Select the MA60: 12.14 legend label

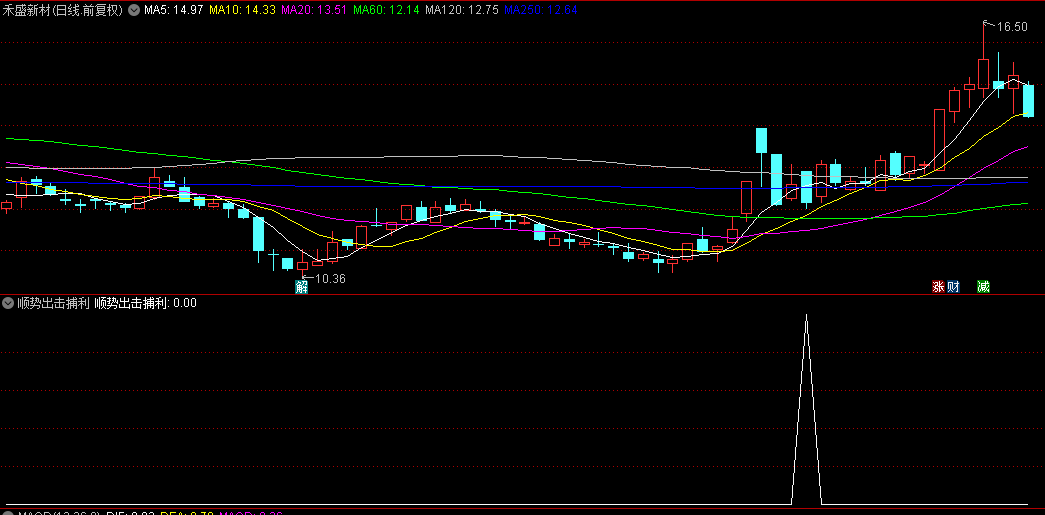(386, 10)
